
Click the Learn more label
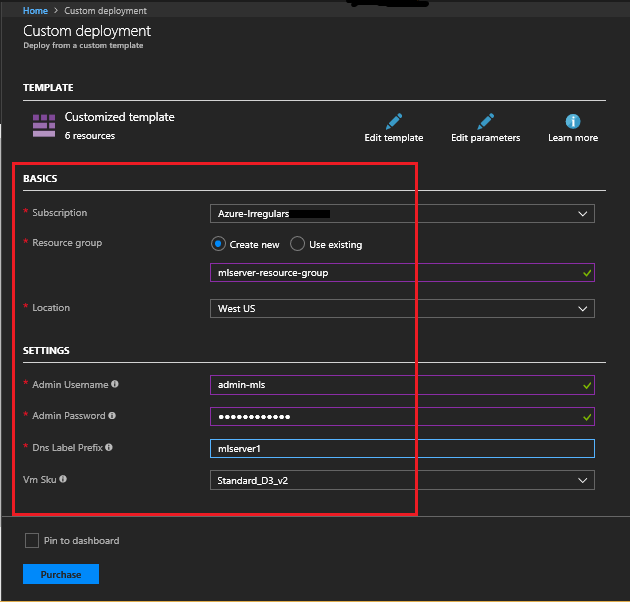point(573,138)
